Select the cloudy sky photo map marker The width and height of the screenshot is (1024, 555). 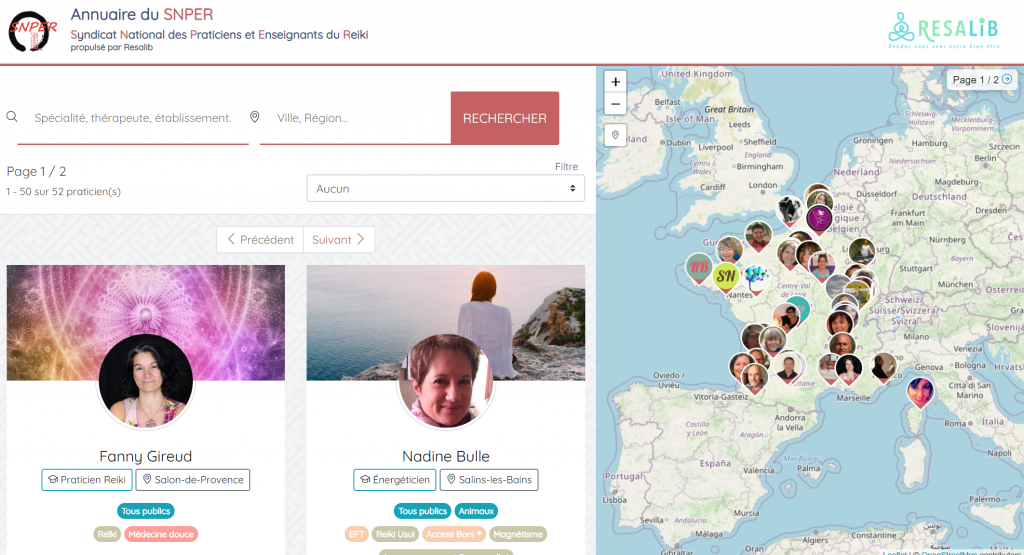[x=838, y=287]
